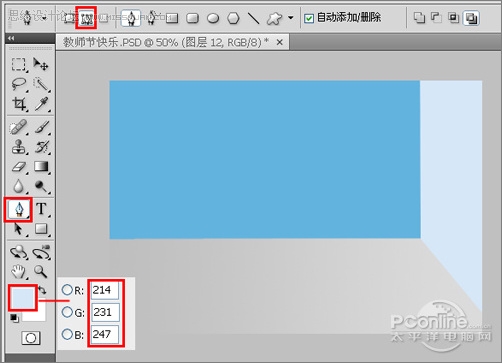Screen dimensions: 502x363
Task: Select the 3D Orbit camera tool
Action: click(x=41, y=252)
